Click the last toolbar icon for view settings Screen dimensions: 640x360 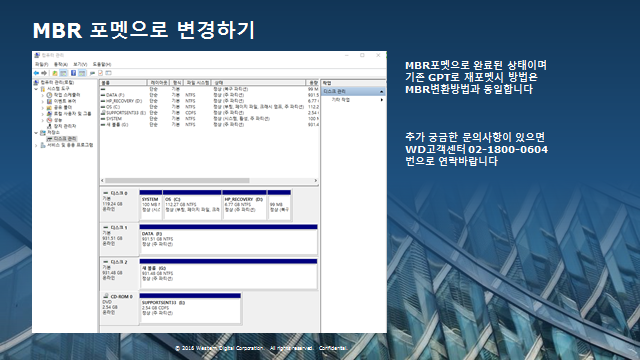coord(109,73)
